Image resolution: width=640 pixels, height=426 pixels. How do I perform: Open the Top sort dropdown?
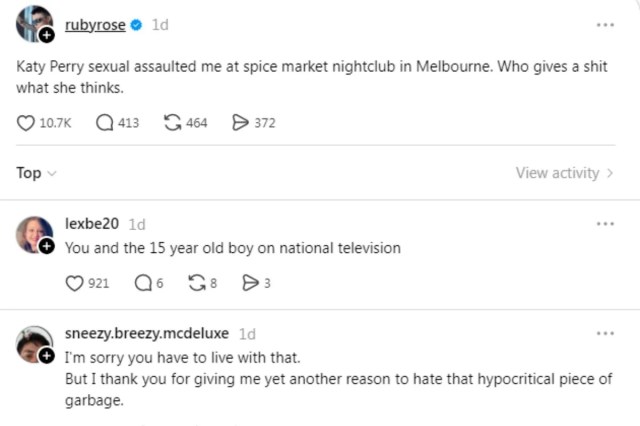(36, 173)
